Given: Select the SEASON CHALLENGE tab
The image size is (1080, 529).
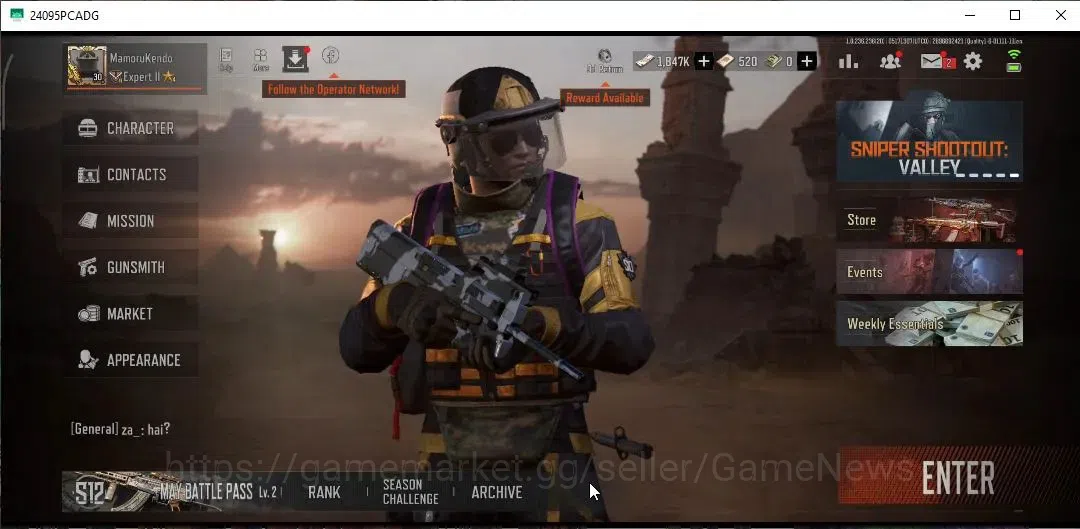Looking at the screenshot, I should [x=411, y=492].
